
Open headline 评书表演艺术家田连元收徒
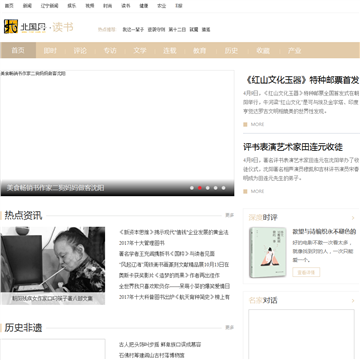[x=293, y=147]
